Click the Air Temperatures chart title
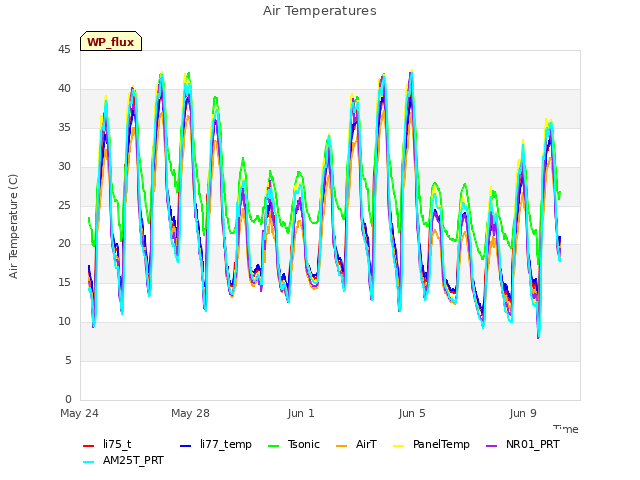Image resolution: width=640 pixels, height=480 pixels. 320,11
